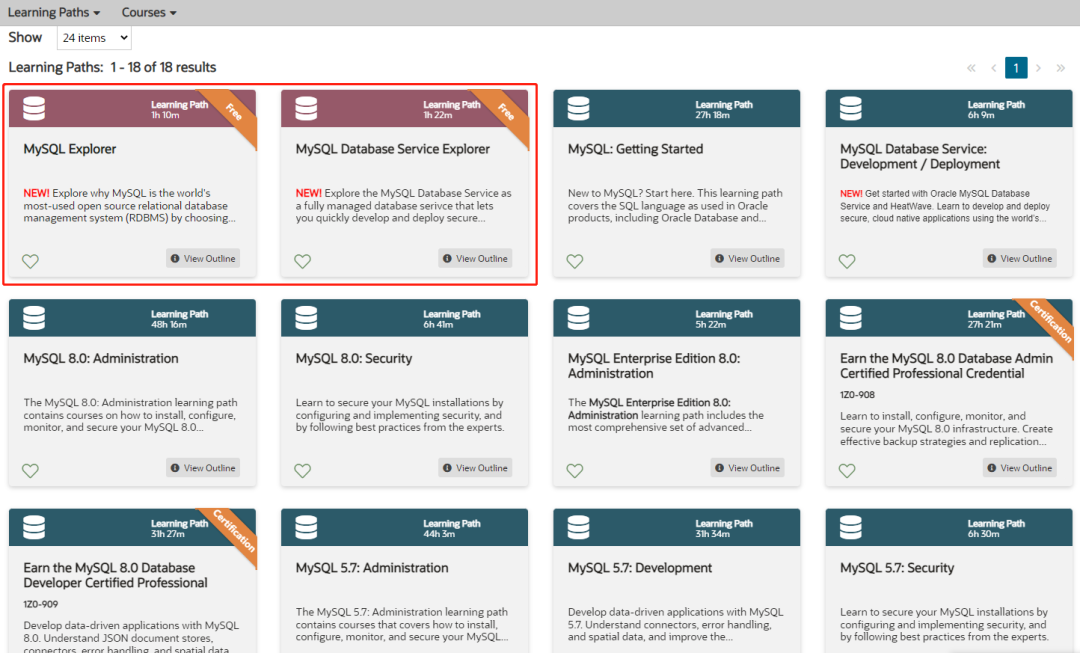Click the database icon on MySQL Explorer card

pos(34,108)
